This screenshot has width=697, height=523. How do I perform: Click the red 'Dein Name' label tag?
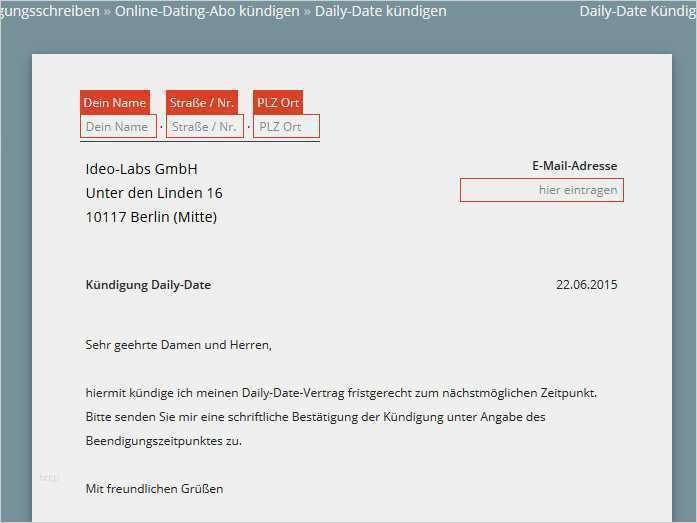point(114,102)
